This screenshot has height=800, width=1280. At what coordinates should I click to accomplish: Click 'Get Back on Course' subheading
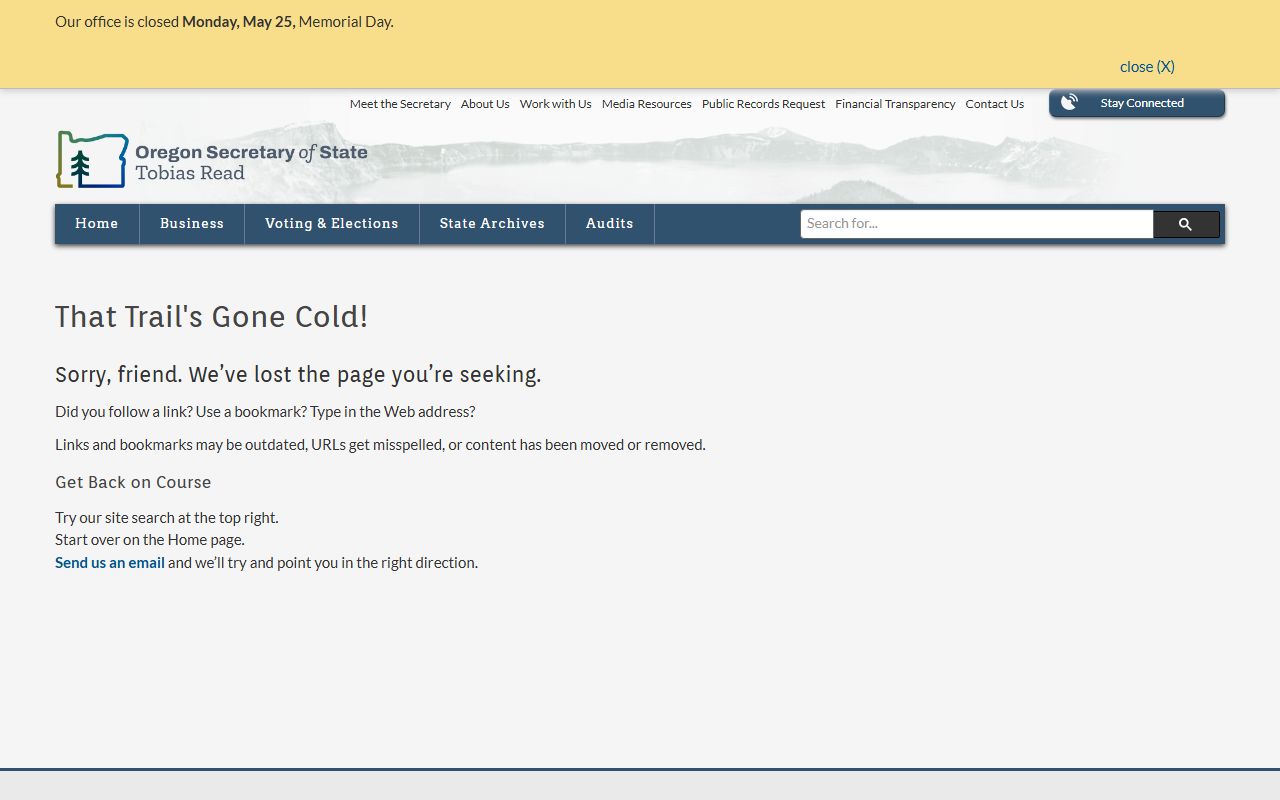tap(133, 482)
